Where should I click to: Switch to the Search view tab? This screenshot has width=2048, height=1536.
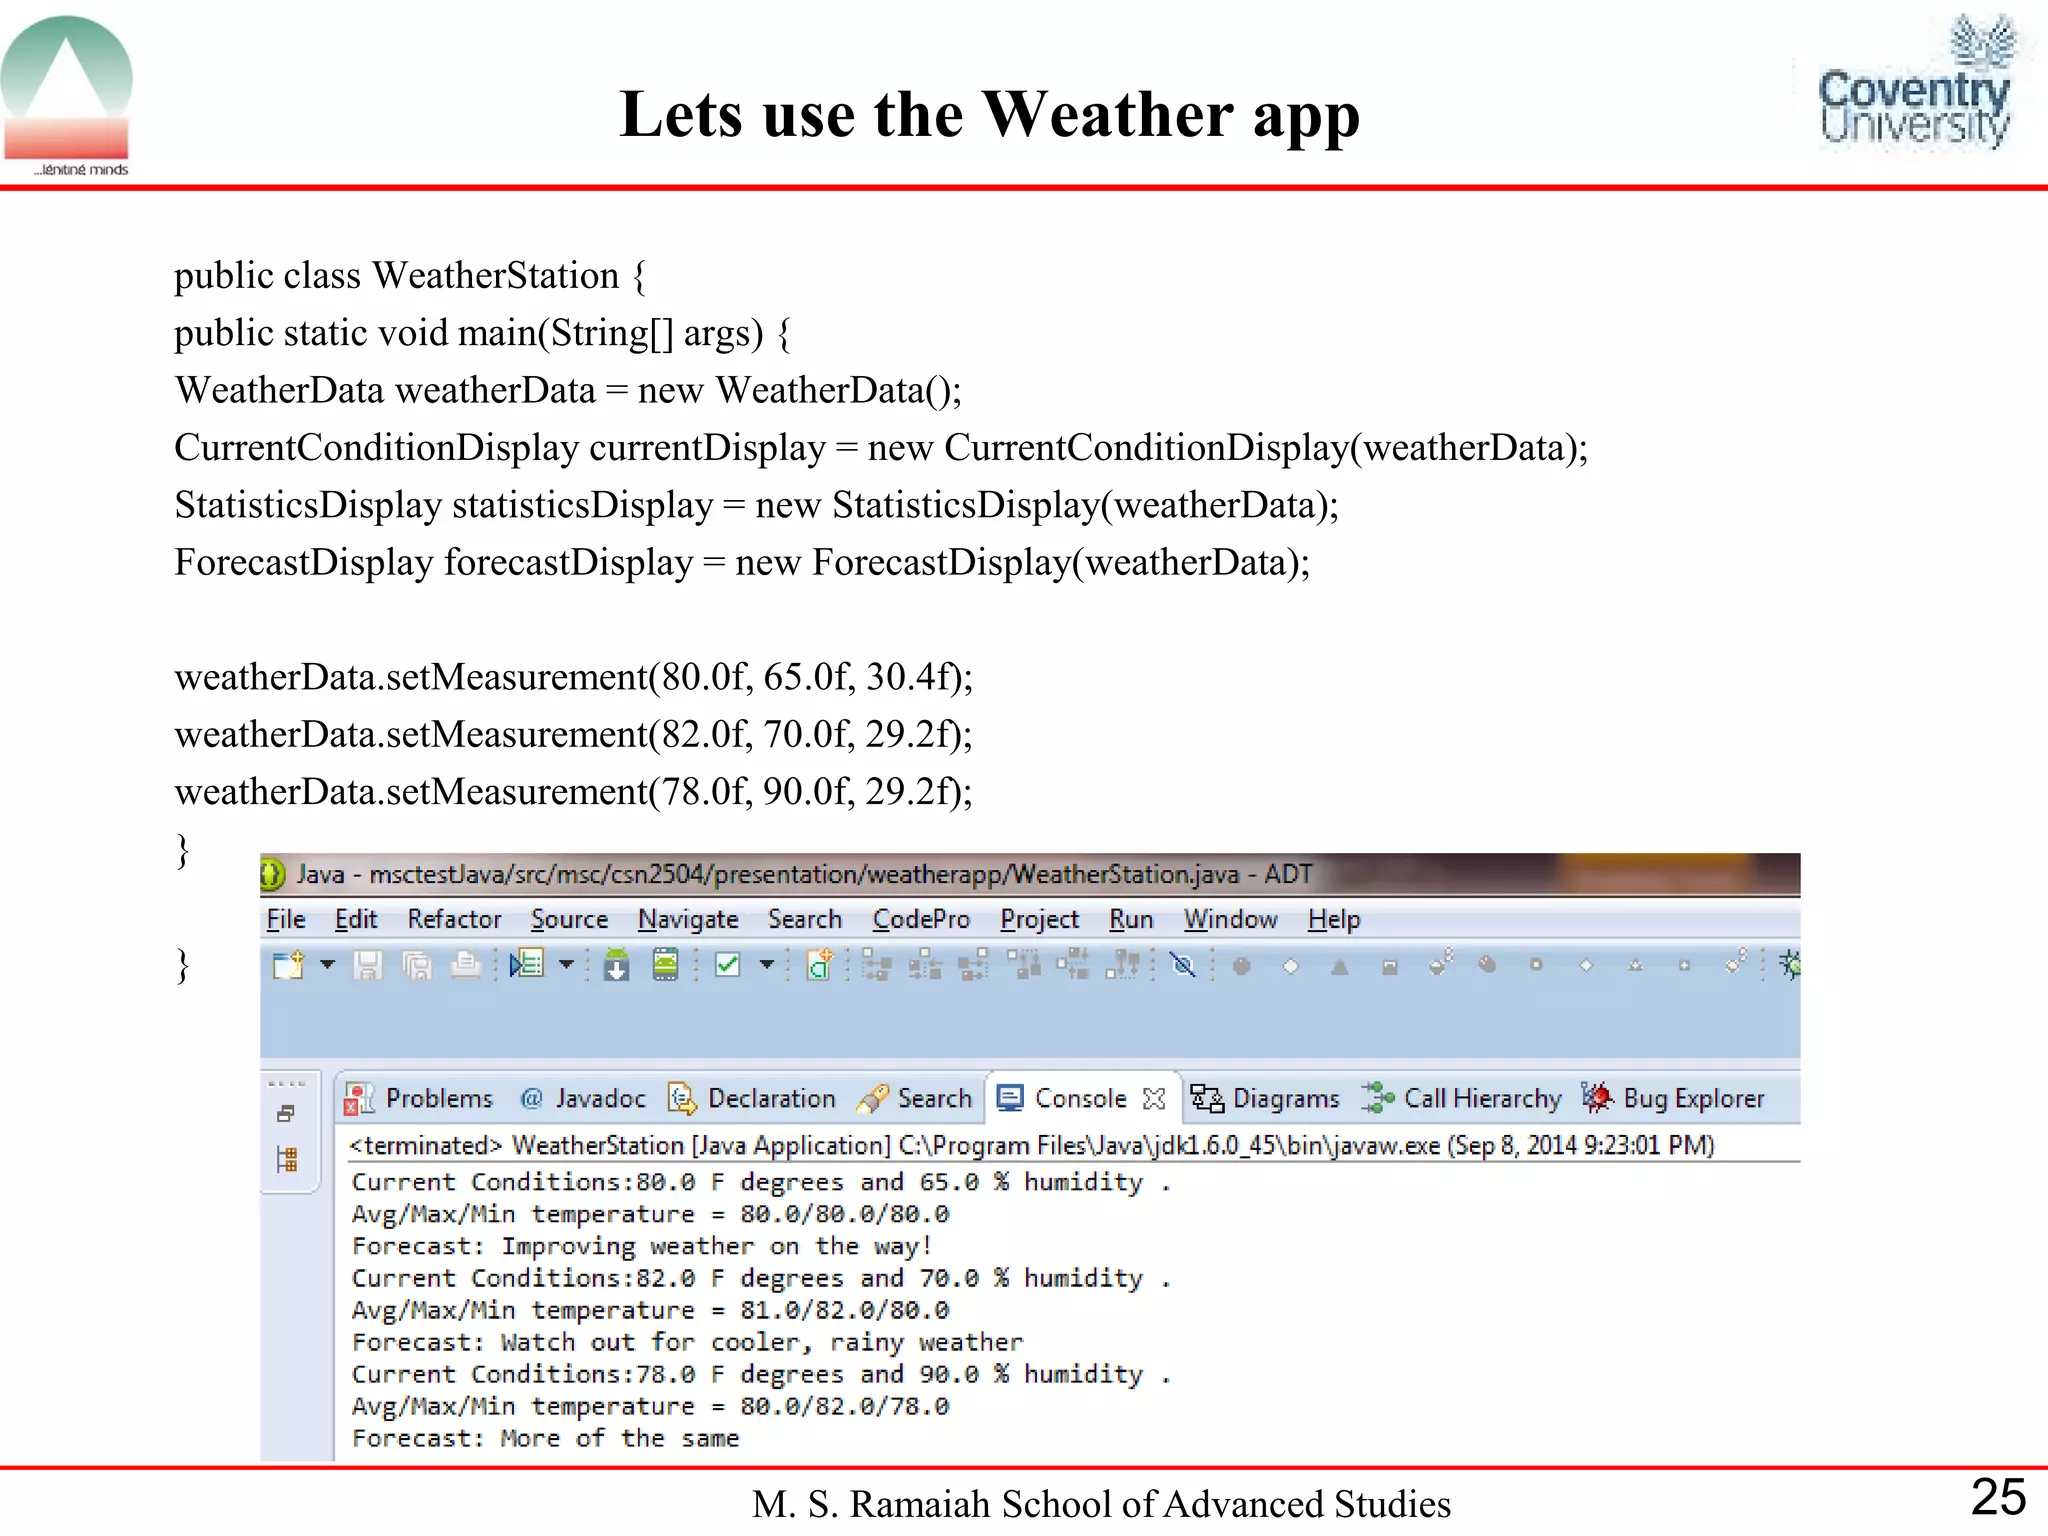(914, 1098)
